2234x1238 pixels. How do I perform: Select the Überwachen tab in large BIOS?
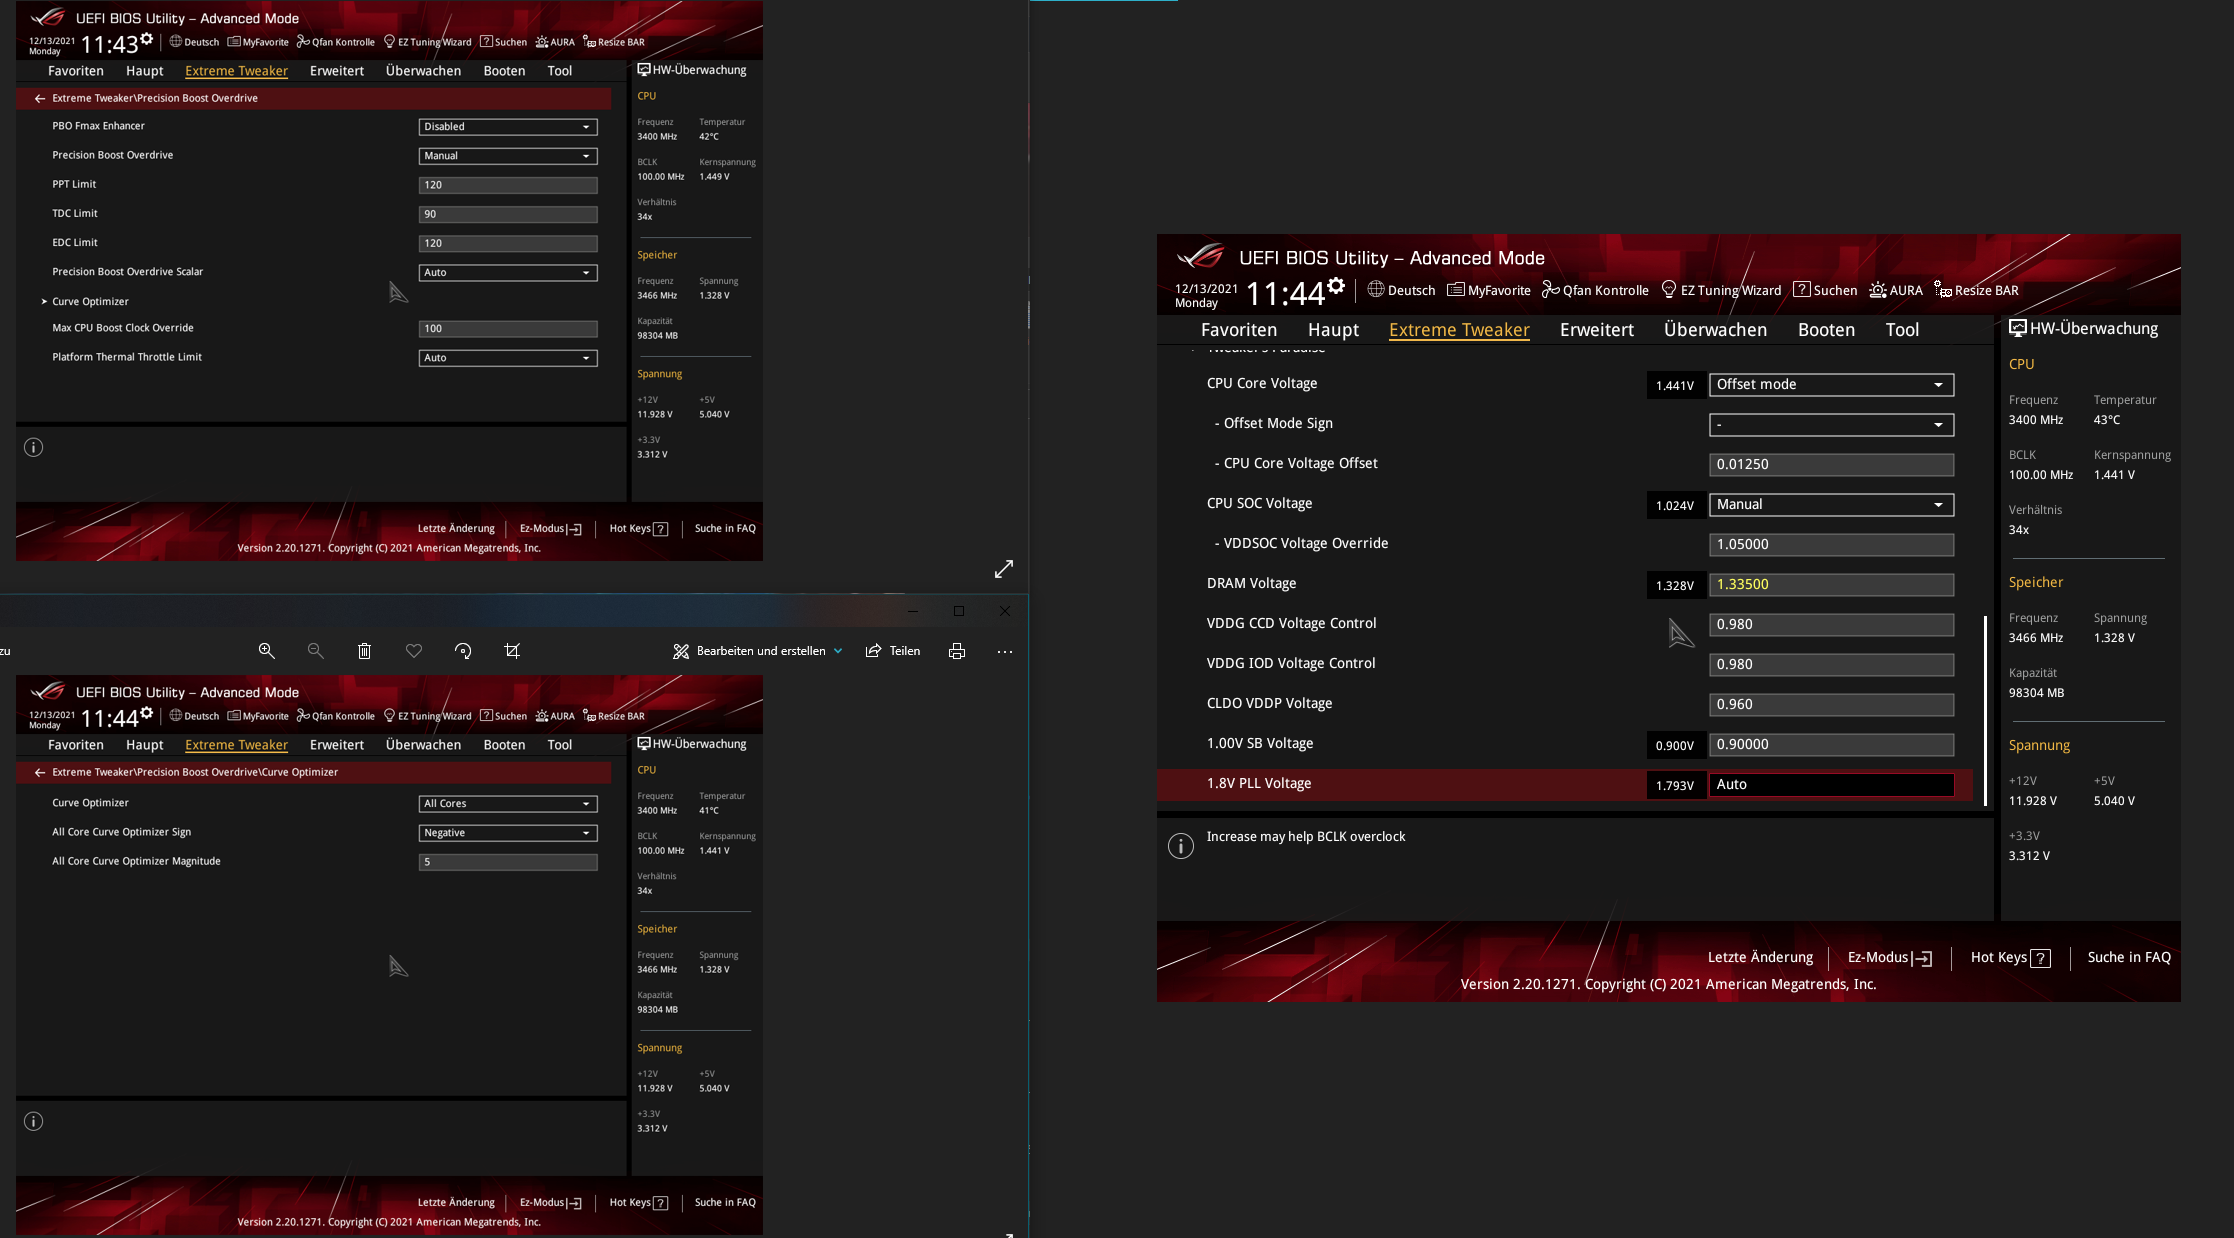(1715, 330)
